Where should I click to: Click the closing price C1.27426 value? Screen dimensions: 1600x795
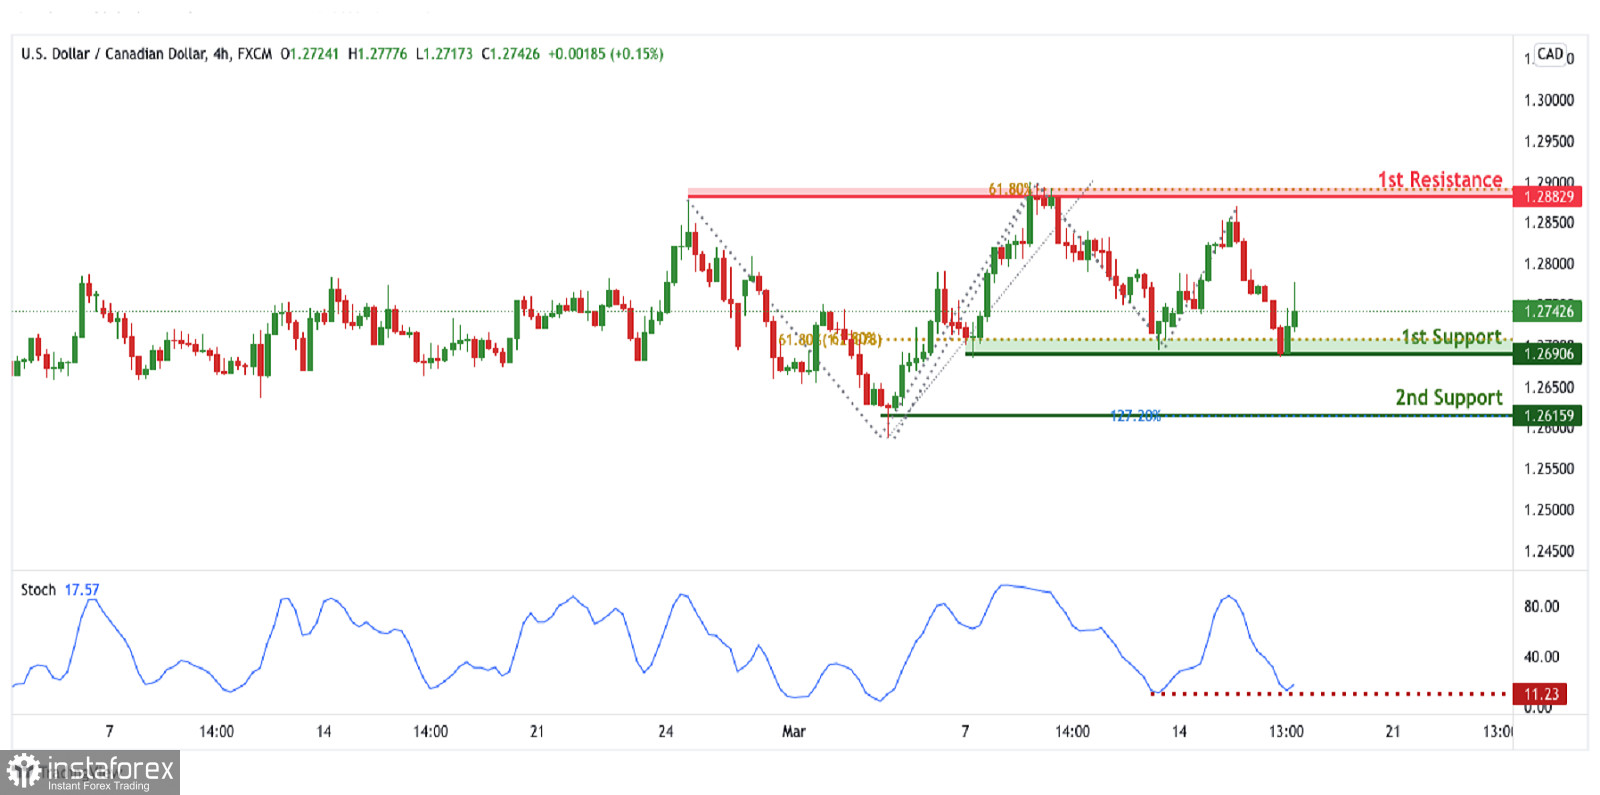coord(510,54)
